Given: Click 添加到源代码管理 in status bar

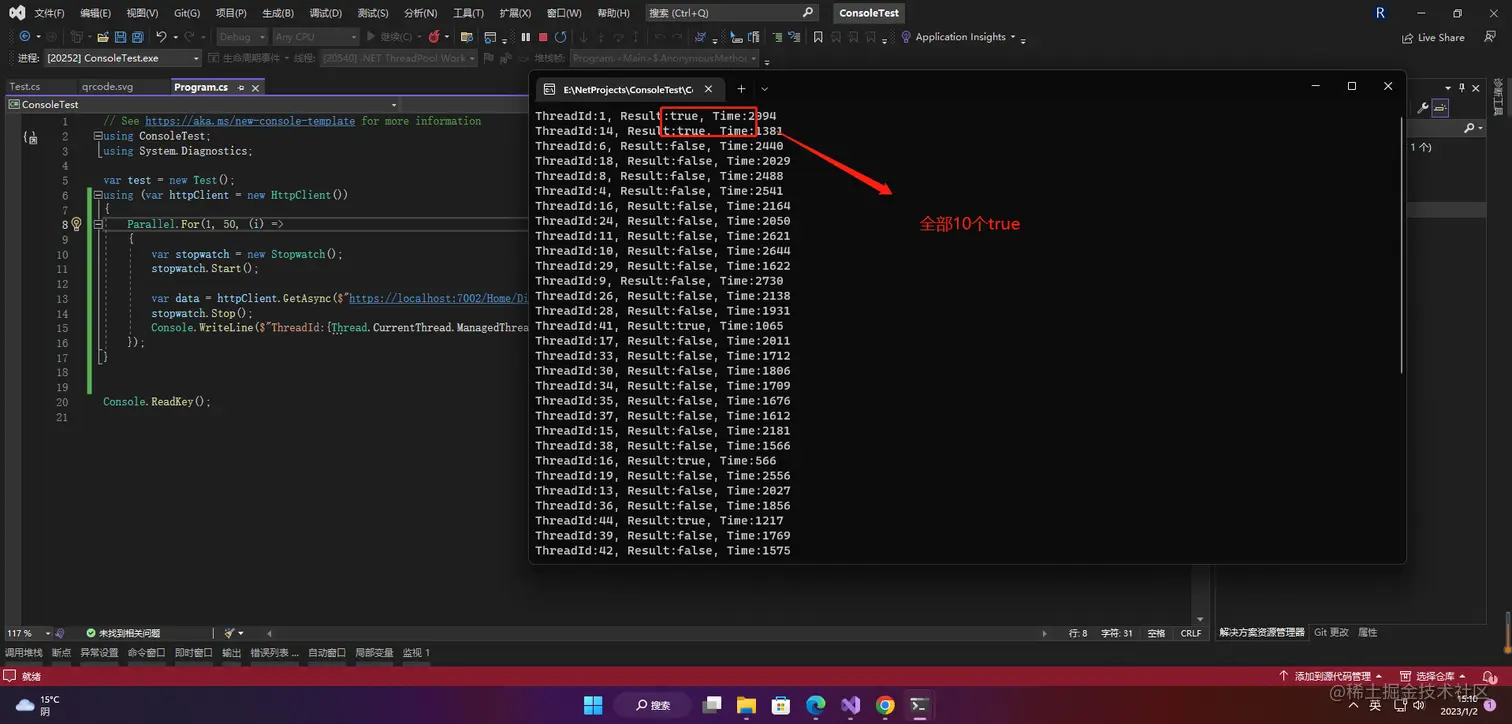Looking at the screenshot, I should click(x=1331, y=676).
